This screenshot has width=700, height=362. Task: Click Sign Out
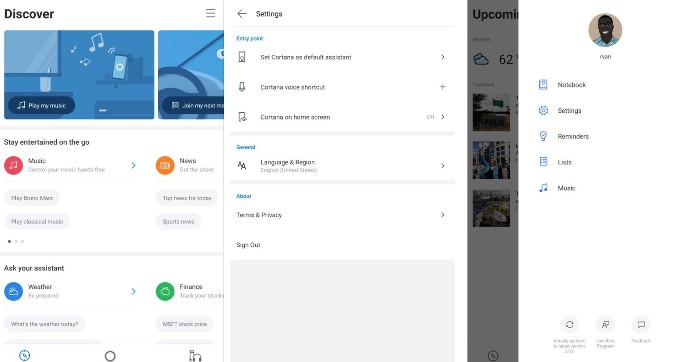[x=248, y=245]
